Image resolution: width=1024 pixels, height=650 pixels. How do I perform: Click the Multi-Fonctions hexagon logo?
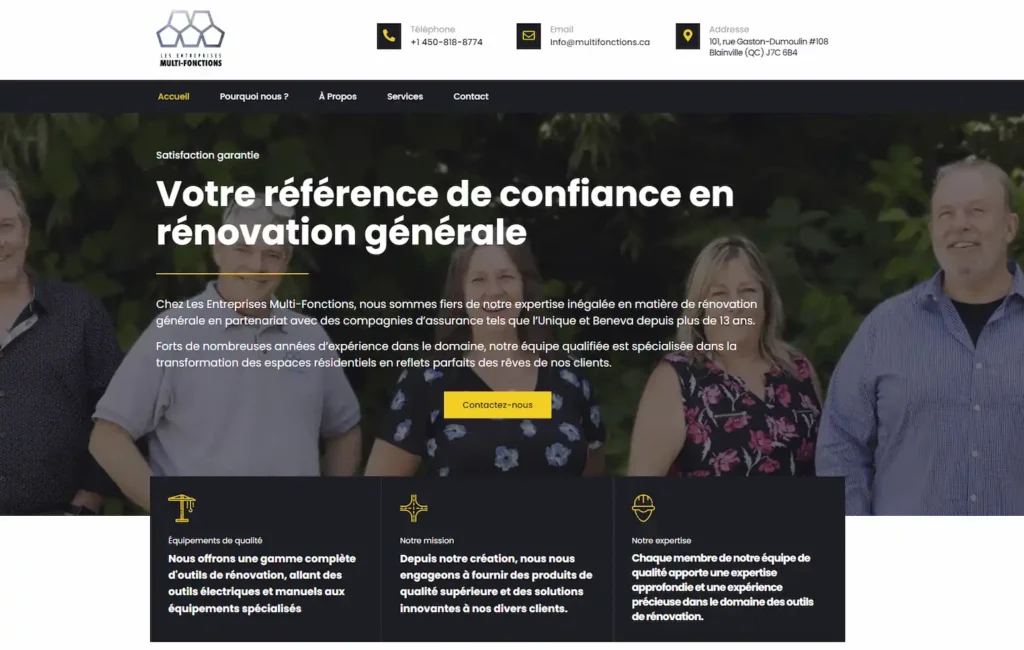coord(190,38)
